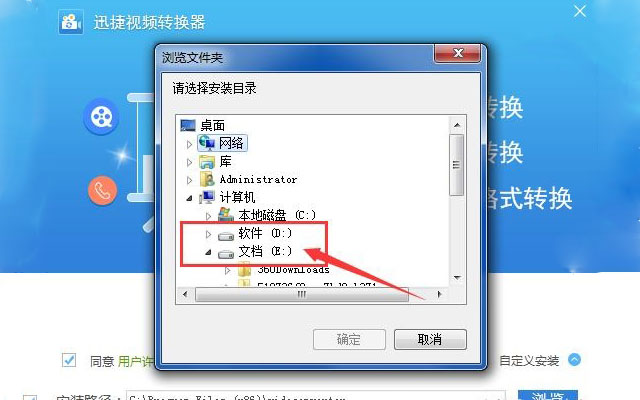Screen dimensions: 640x400
Task: Expand the 网络 tree node
Action: 189,144
